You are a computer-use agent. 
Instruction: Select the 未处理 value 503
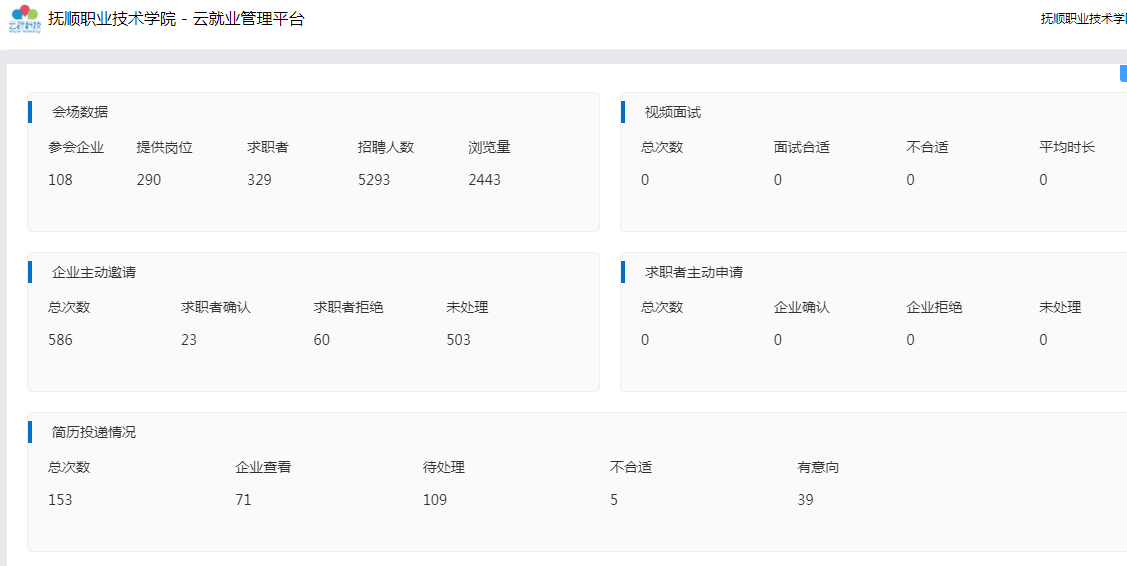pos(458,340)
